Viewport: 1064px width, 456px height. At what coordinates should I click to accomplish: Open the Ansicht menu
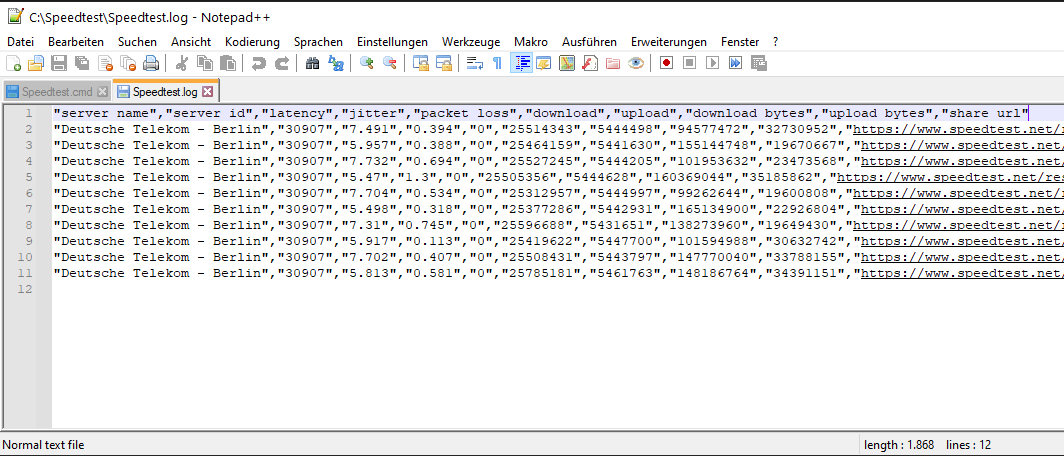pos(191,42)
